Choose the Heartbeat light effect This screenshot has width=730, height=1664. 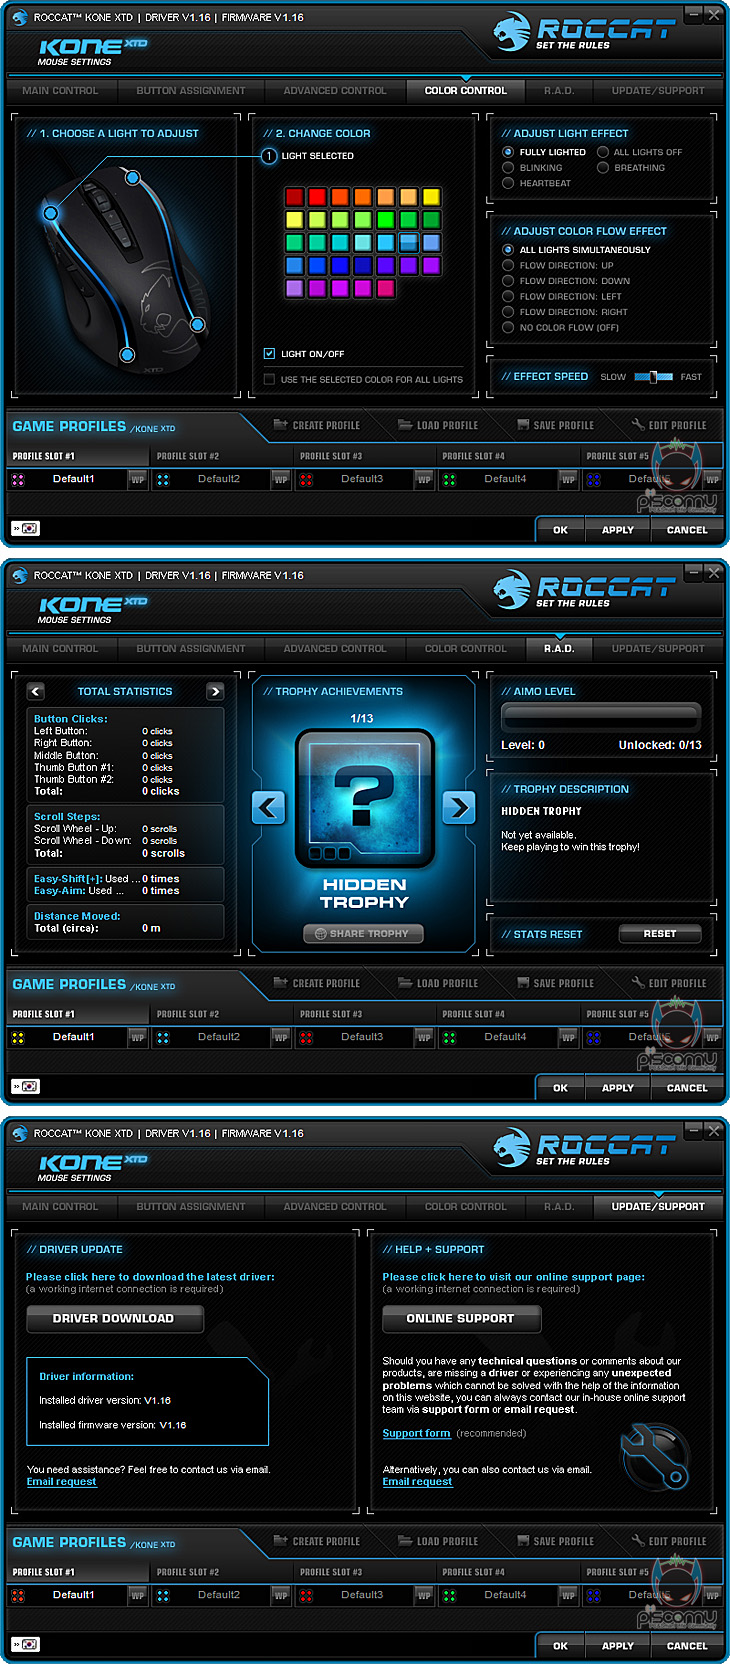508,183
